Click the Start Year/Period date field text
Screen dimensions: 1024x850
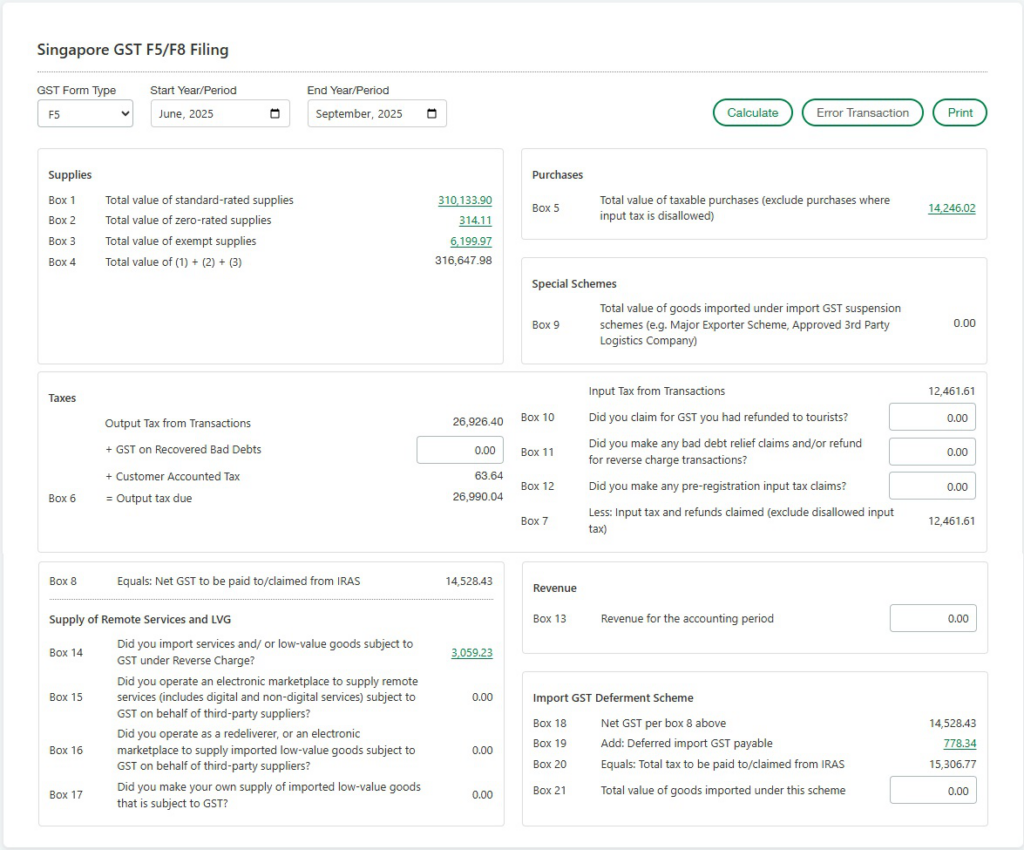(187, 114)
